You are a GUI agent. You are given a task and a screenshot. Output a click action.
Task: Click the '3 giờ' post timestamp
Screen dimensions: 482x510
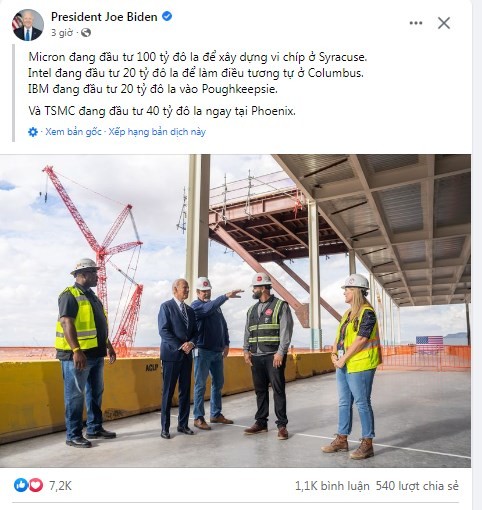[x=62, y=33]
